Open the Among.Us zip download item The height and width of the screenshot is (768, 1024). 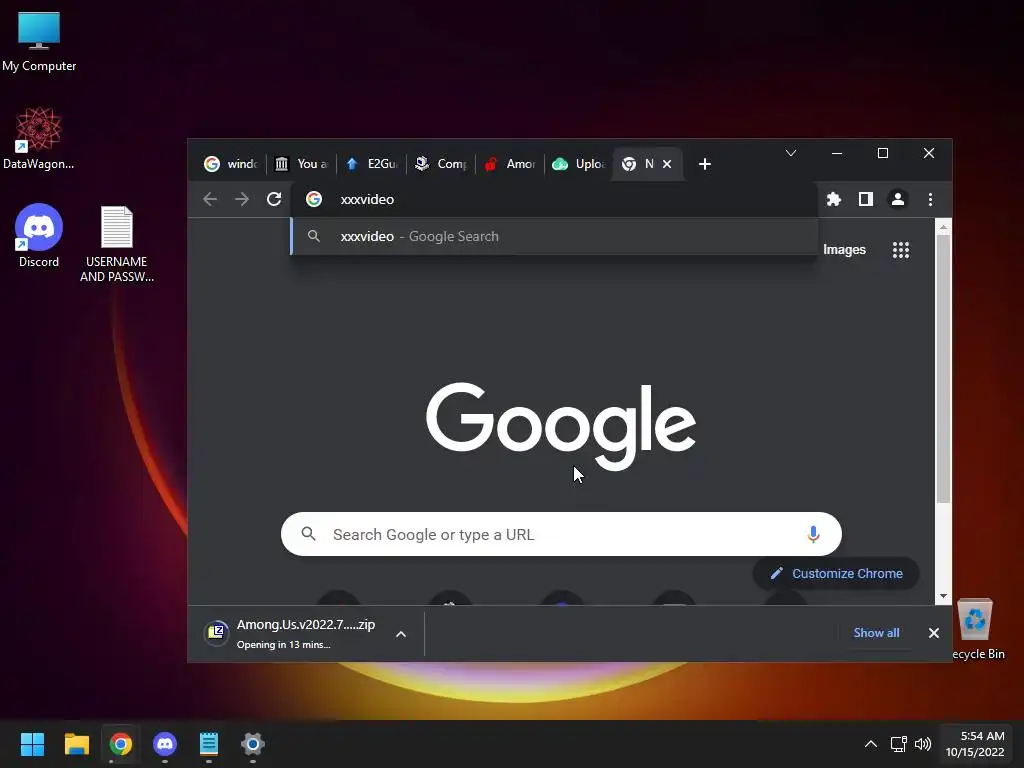(x=291, y=633)
